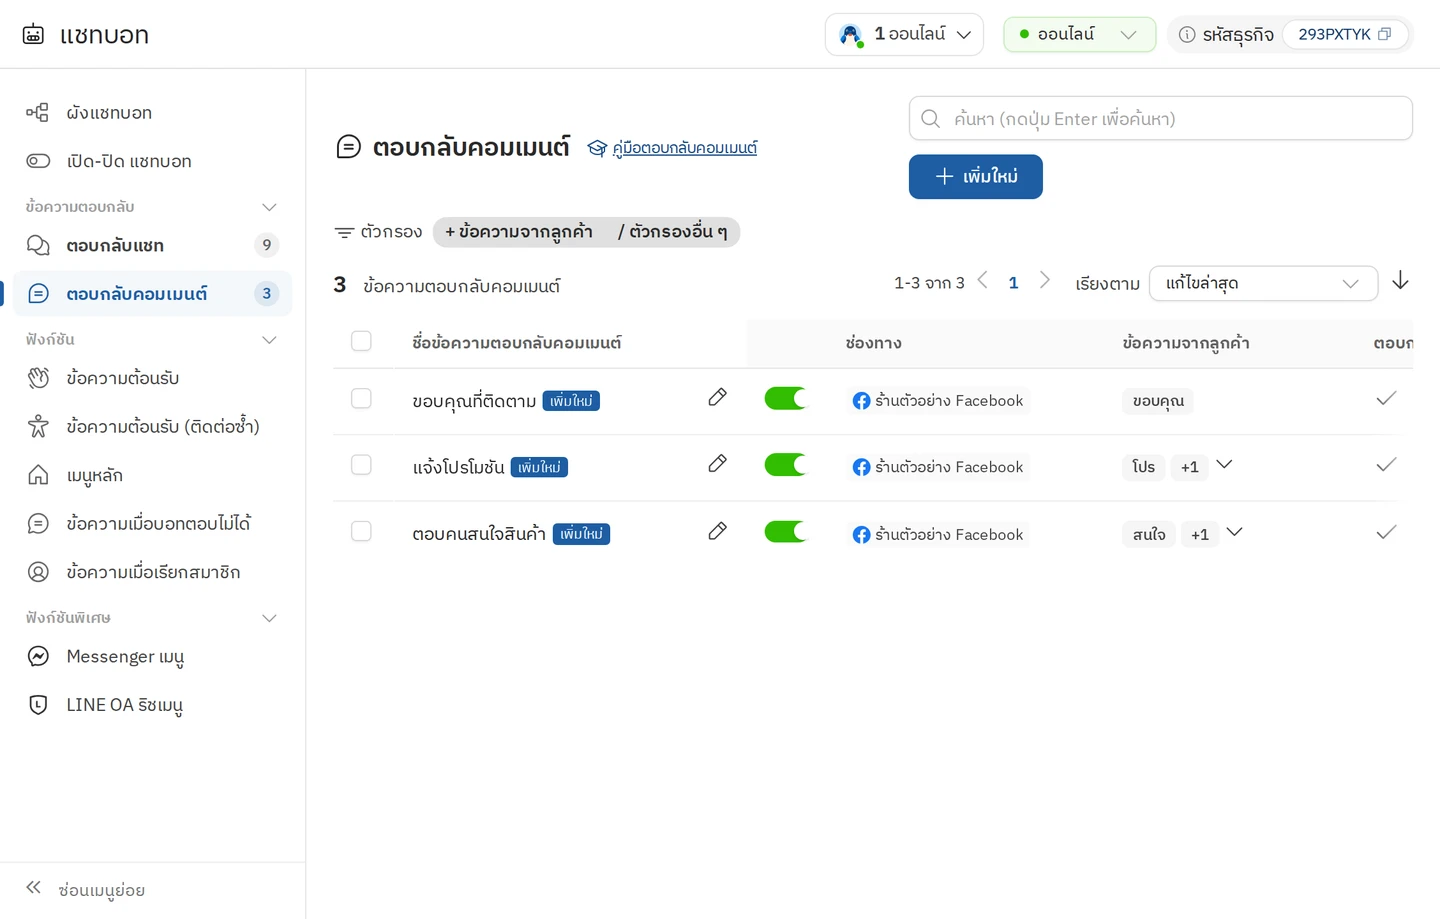Collapse the ฟังก์ชันพิเศษ sidebar section
This screenshot has height=919, width=1440.
[269, 618]
